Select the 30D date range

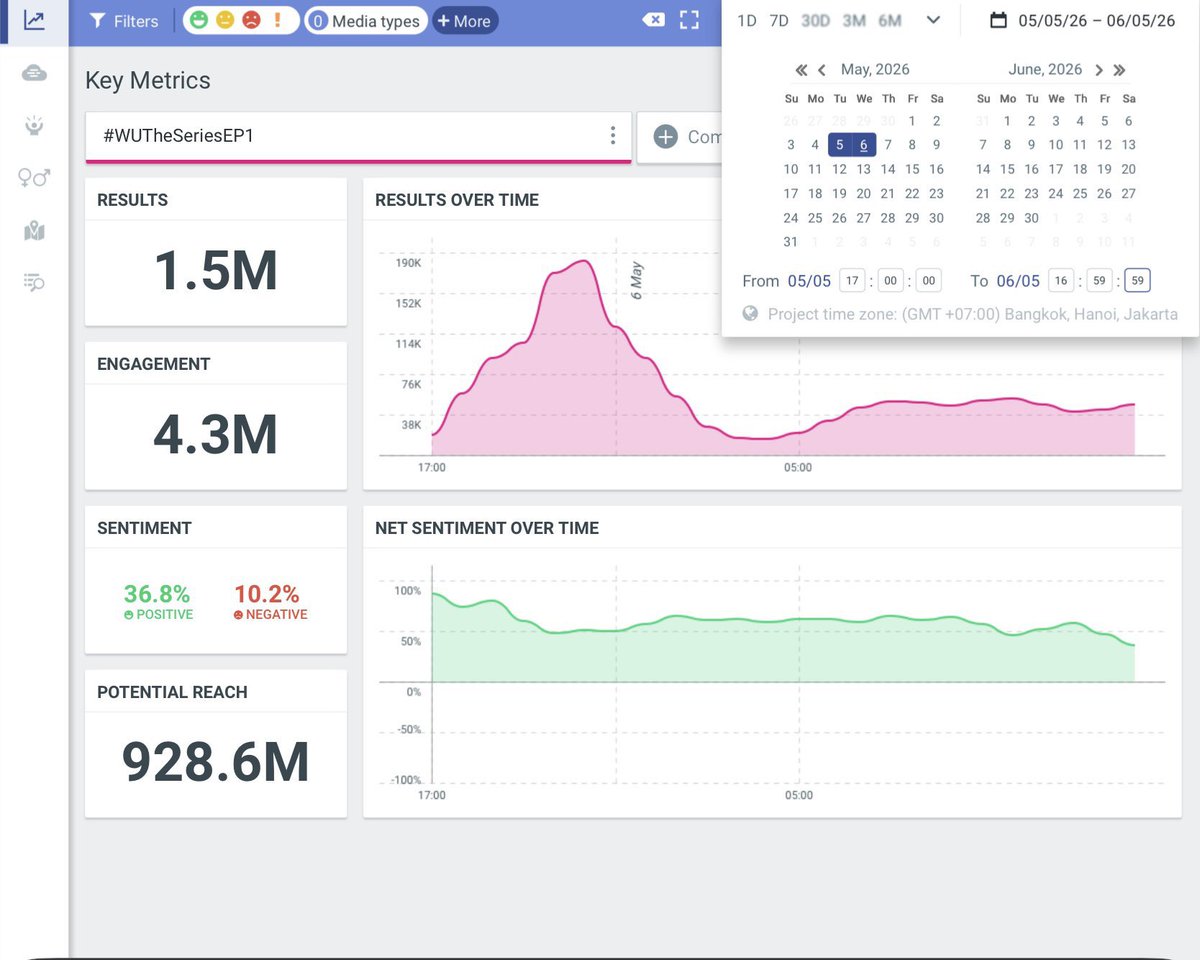click(x=816, y=20)
